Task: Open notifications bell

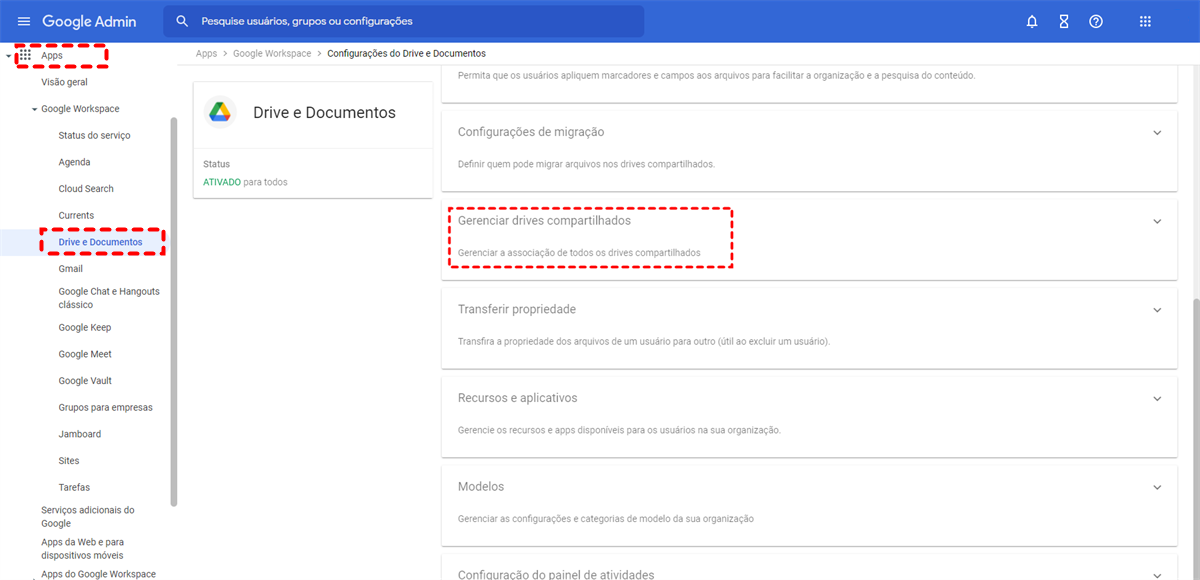Action: (x=1032, y=21)
